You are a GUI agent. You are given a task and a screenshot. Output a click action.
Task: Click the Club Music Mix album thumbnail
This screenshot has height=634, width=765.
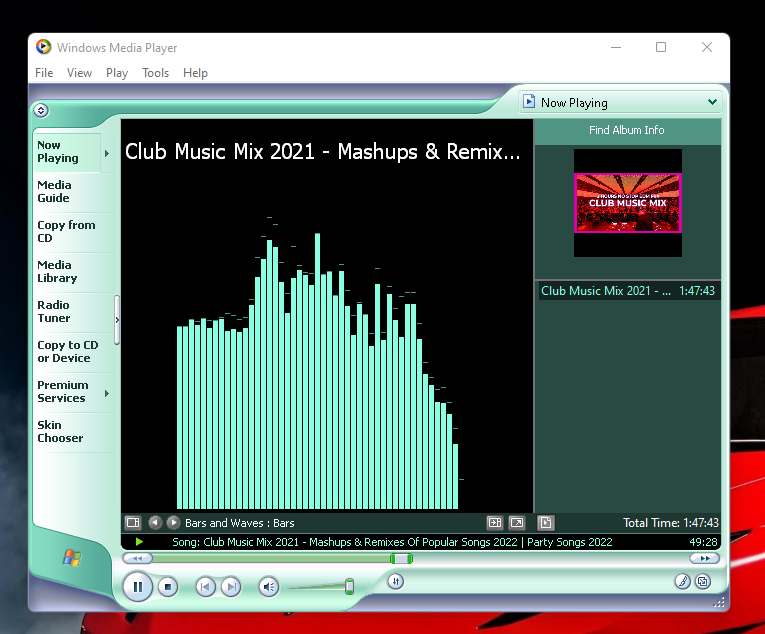point(628,203)
